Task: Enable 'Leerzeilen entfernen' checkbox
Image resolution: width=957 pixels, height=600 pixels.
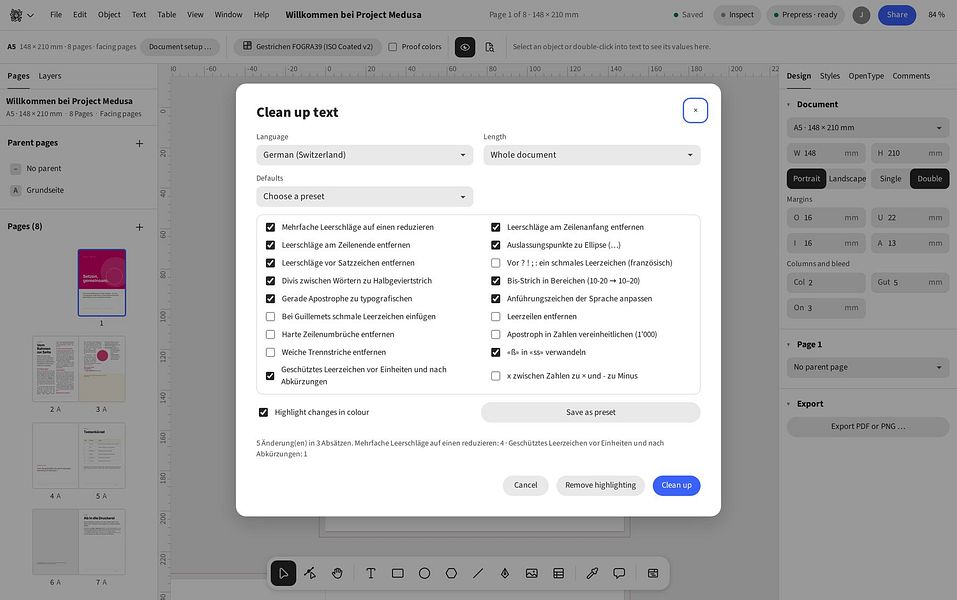Action: click(496, 317)
